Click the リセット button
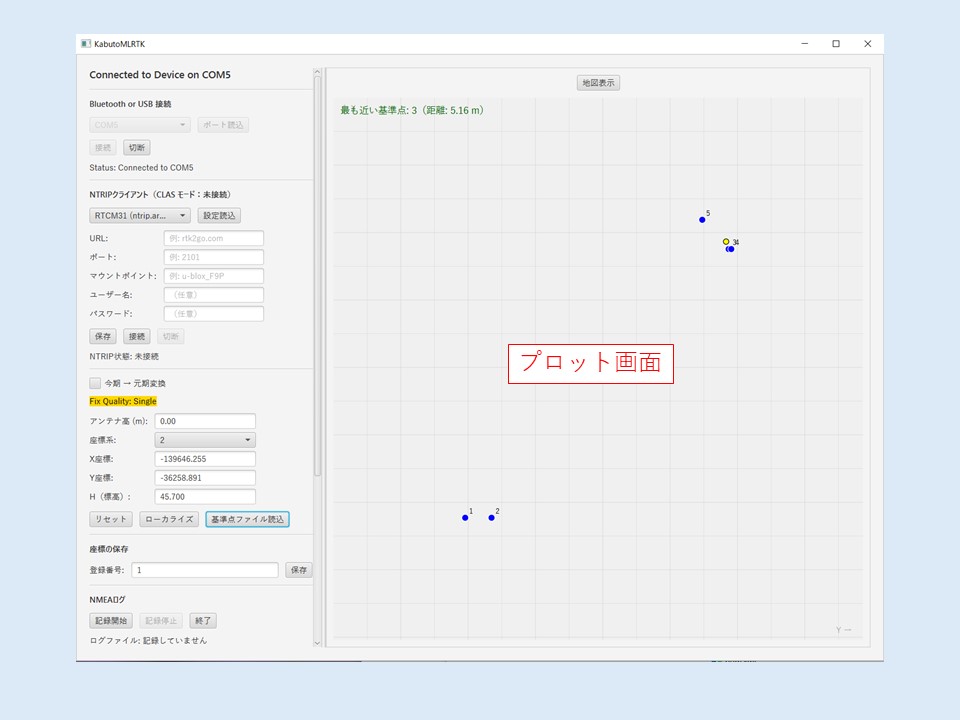 [111, 519]
